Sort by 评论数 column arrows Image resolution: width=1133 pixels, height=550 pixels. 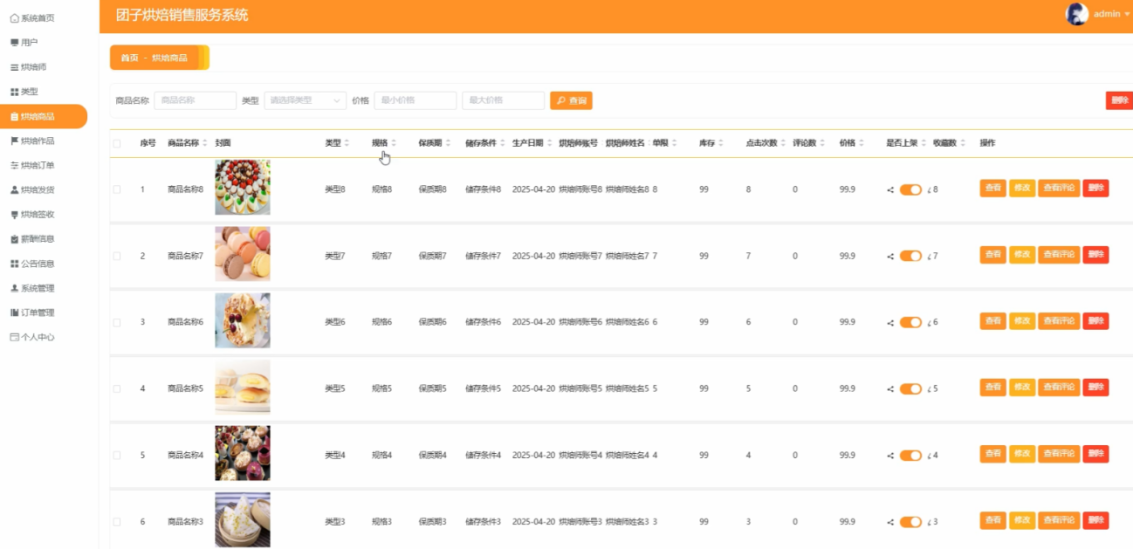(x=822, y=143)
